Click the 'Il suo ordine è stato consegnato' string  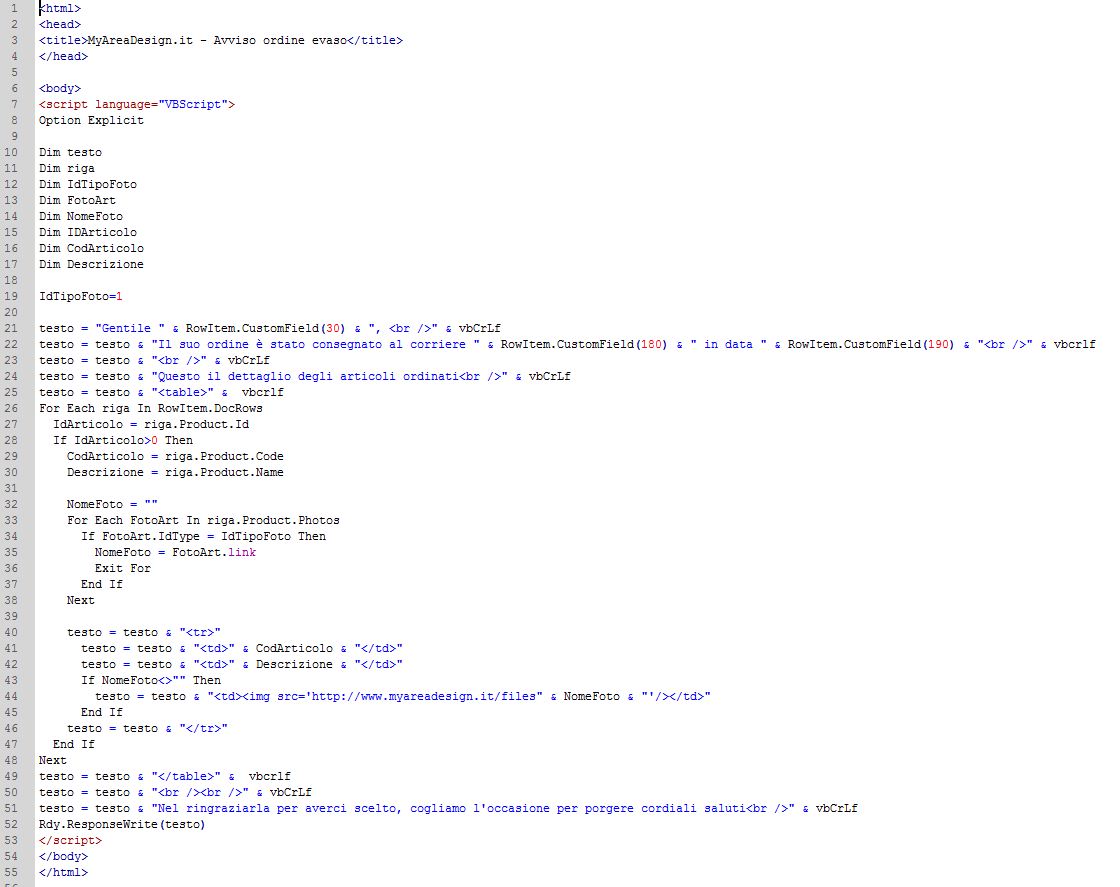(x=316, y=344)
